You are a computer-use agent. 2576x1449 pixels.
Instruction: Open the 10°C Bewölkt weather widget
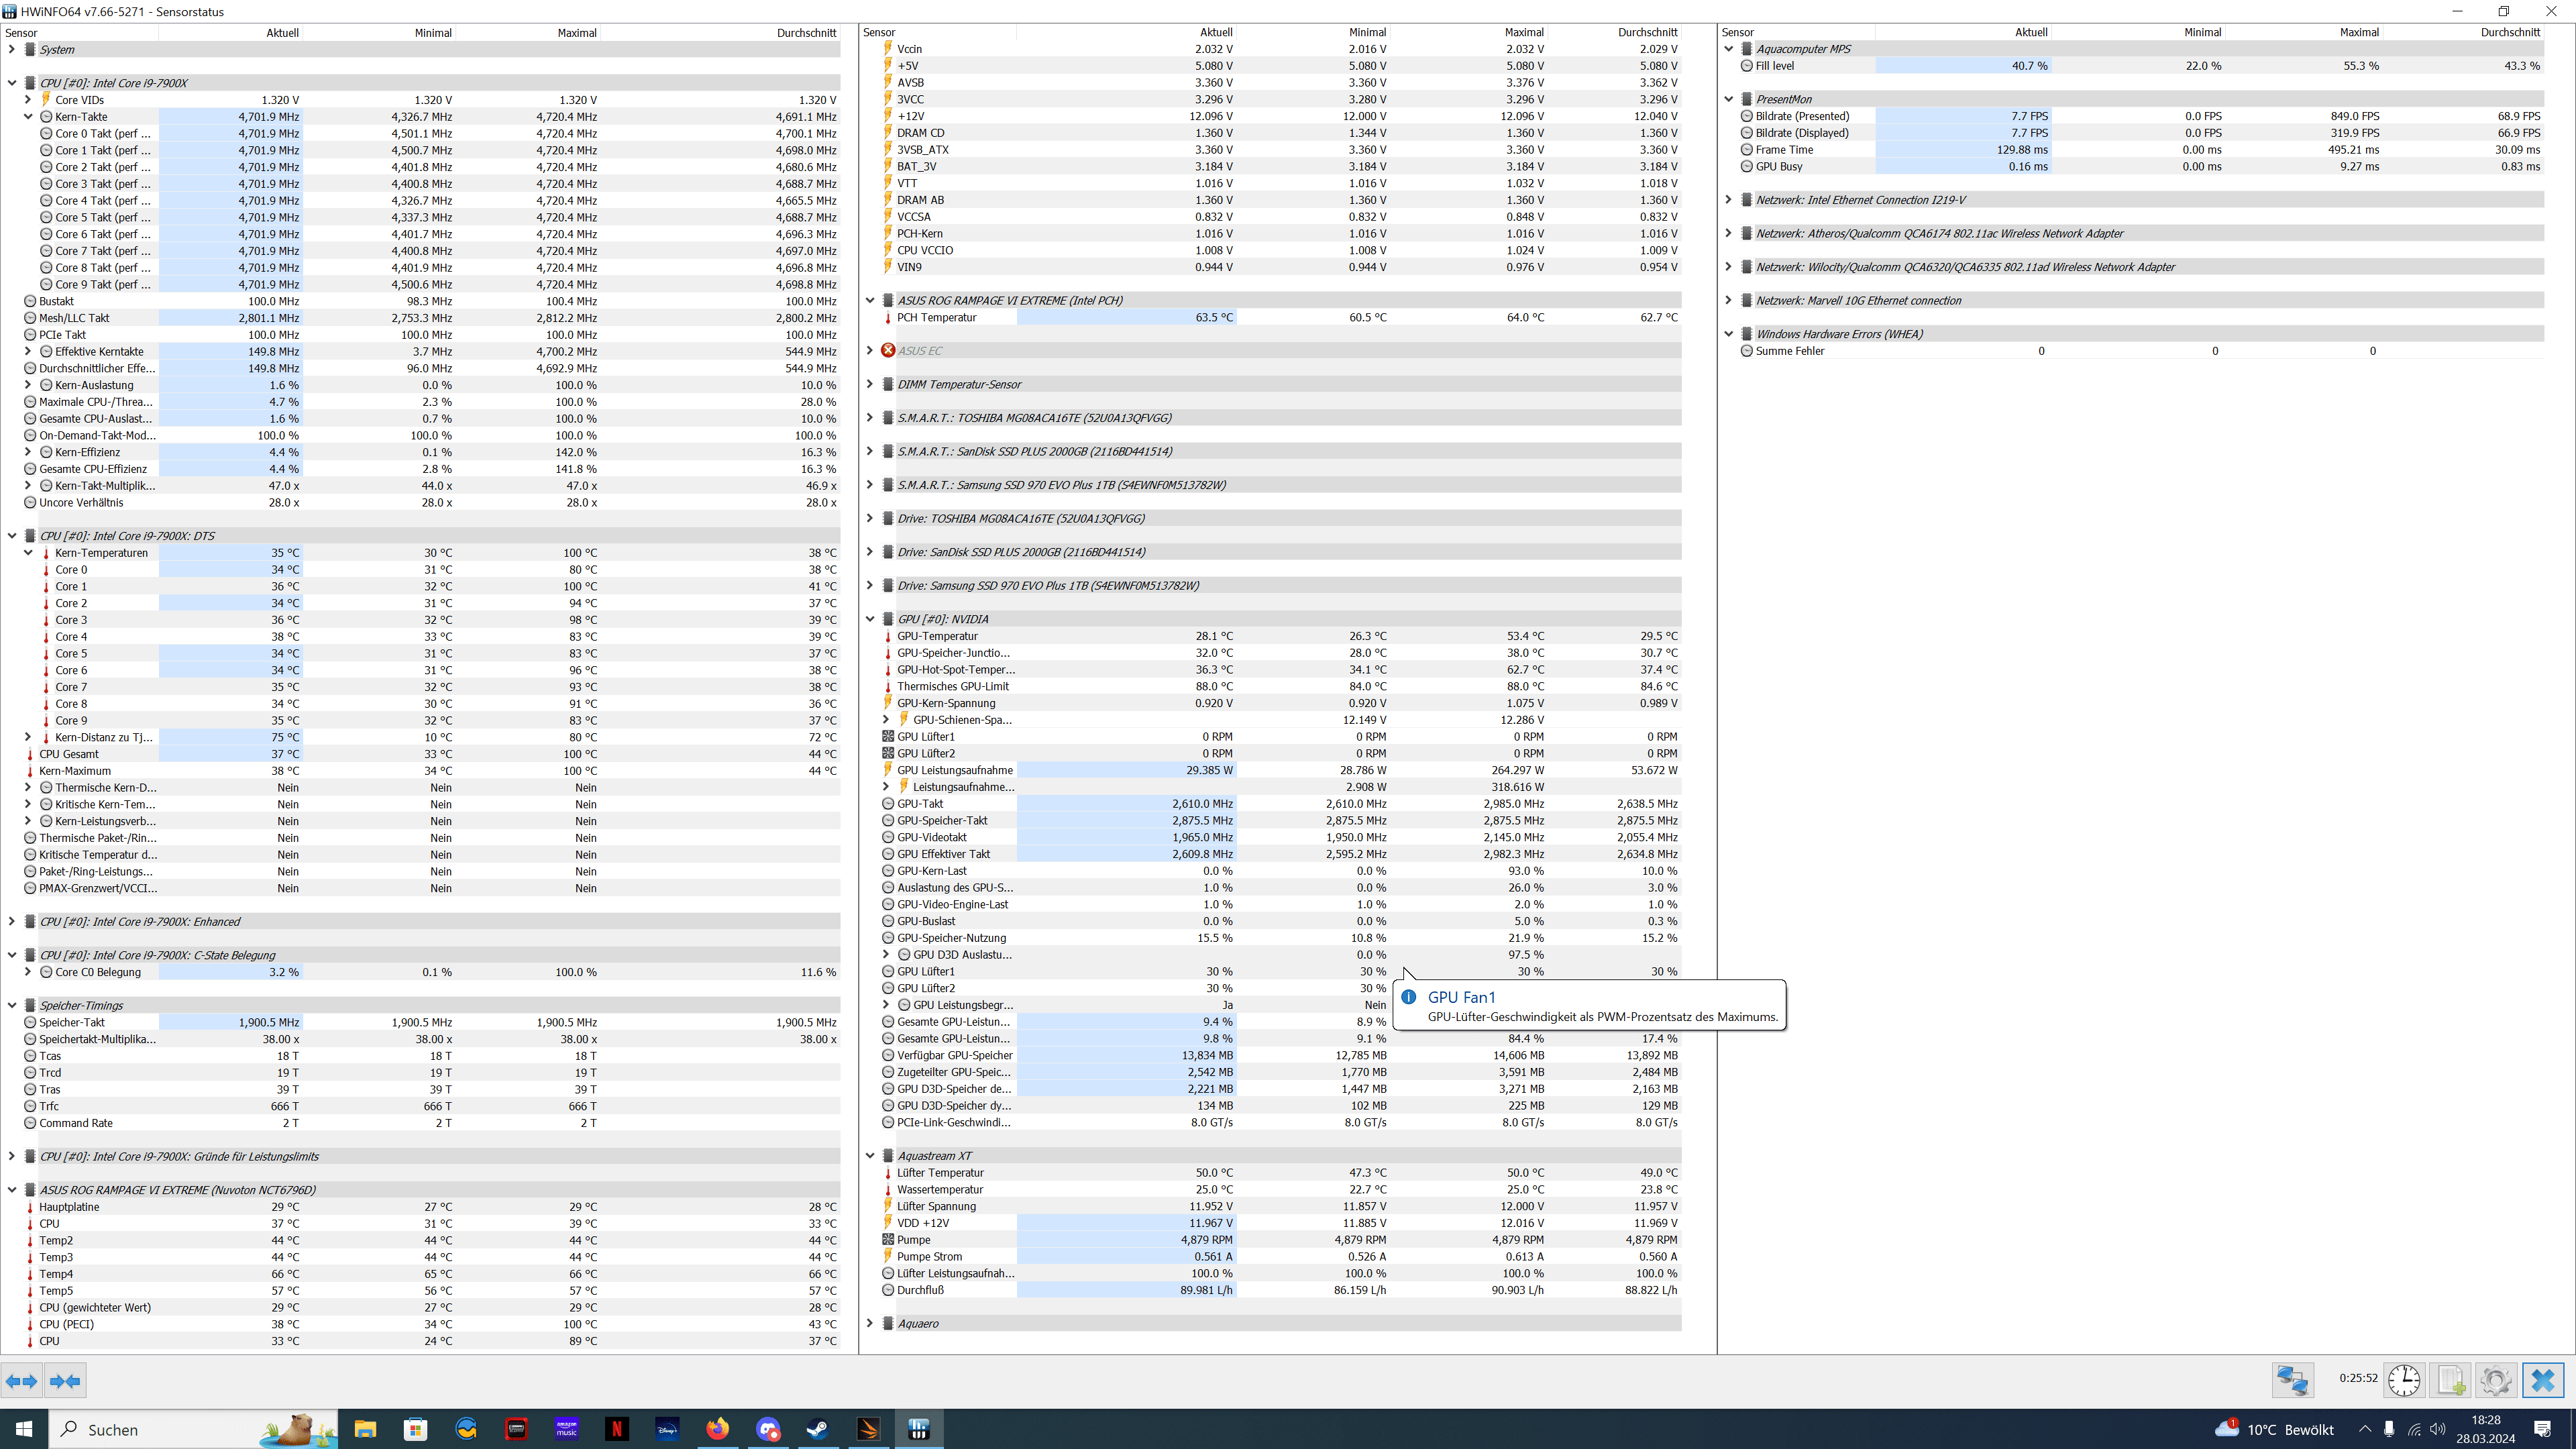pyautogui.click(x=2275, y=1429)
